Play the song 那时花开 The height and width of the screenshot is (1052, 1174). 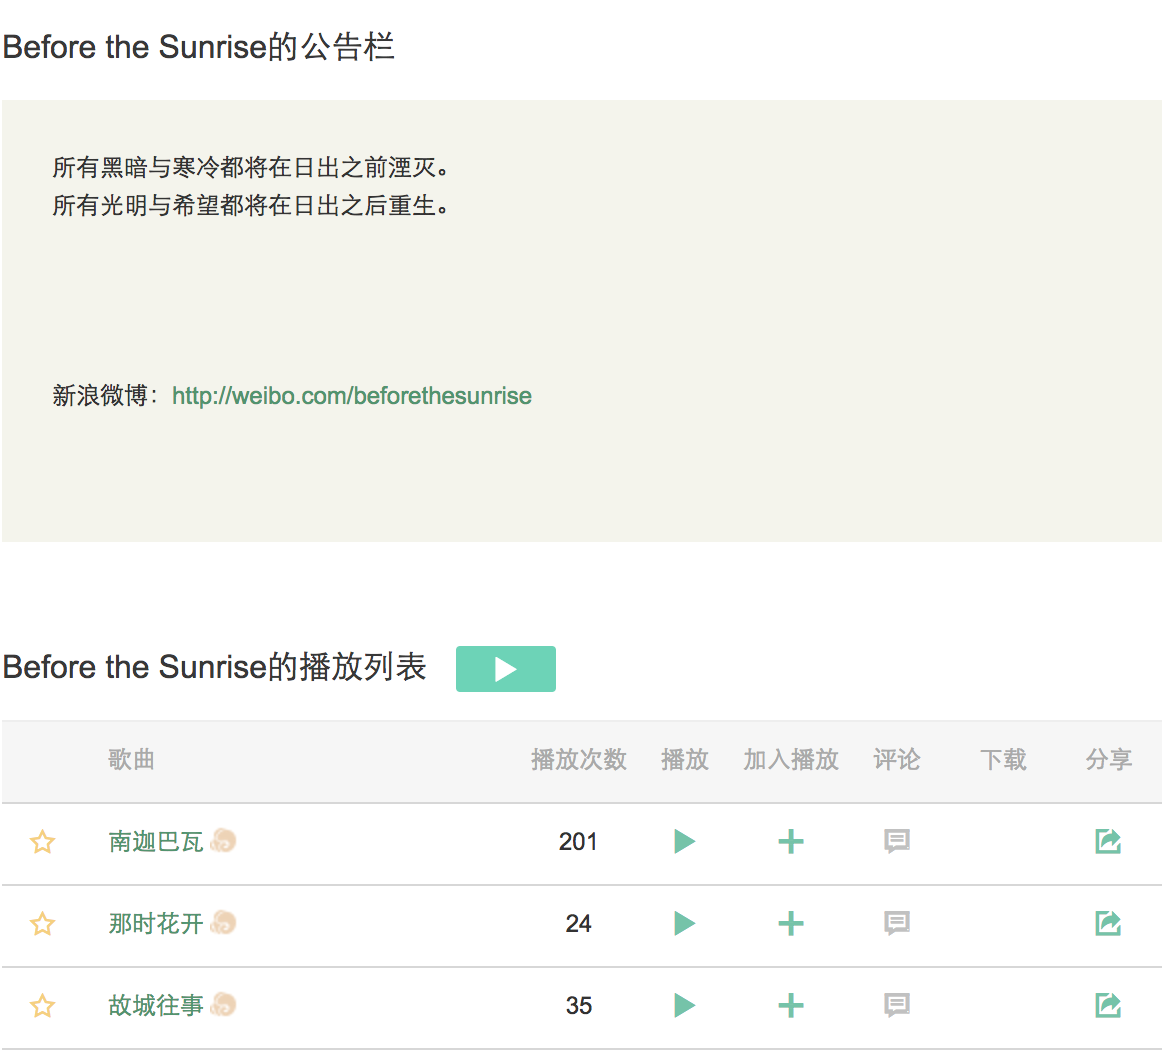click(684, 924)
